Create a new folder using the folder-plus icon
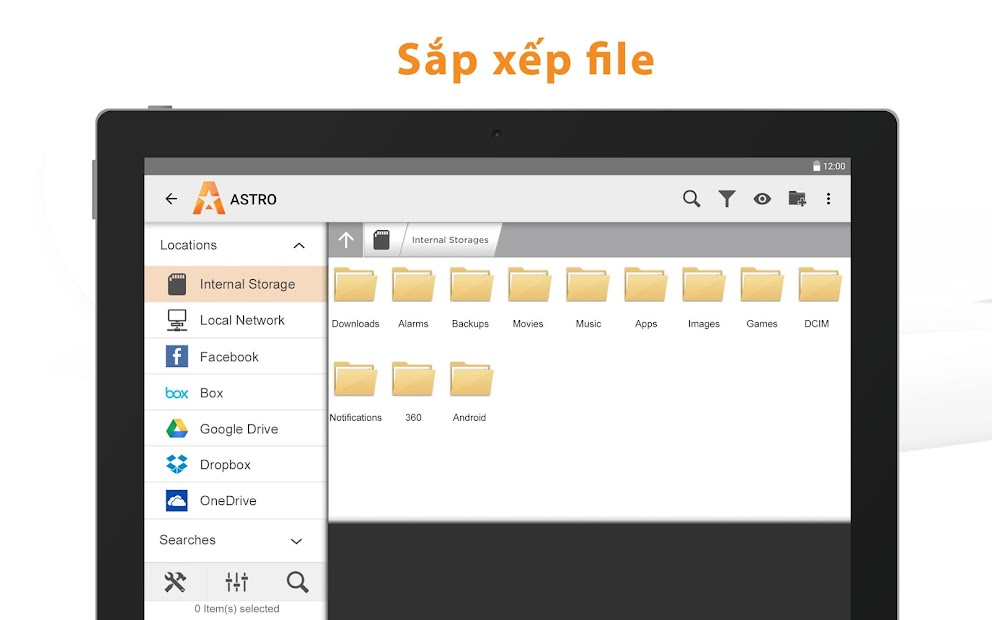Viewport: 992px width, 620px height. pos(797,198)
